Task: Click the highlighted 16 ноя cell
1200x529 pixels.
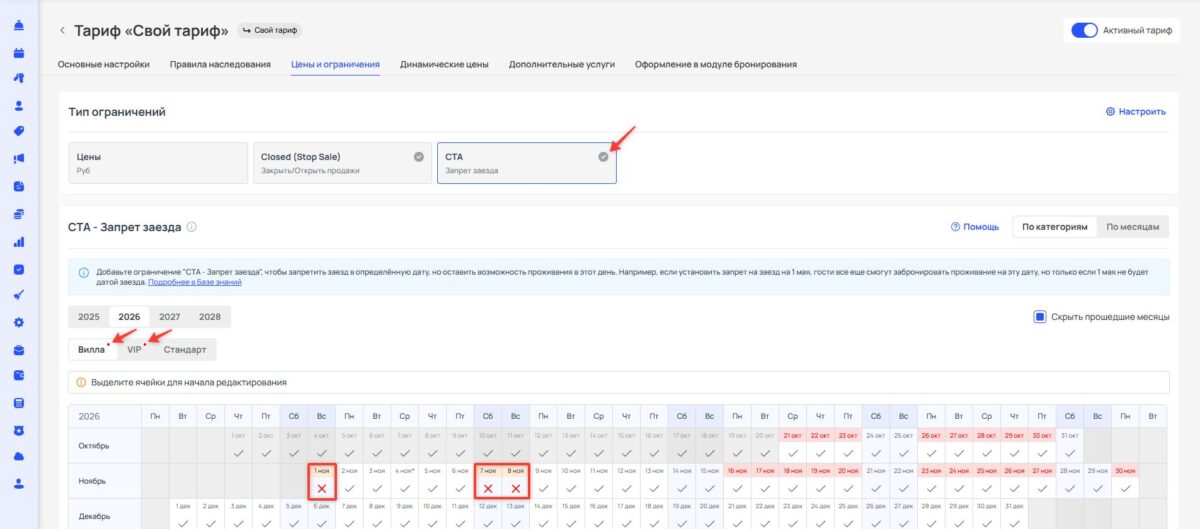Action: click(738, 482)
